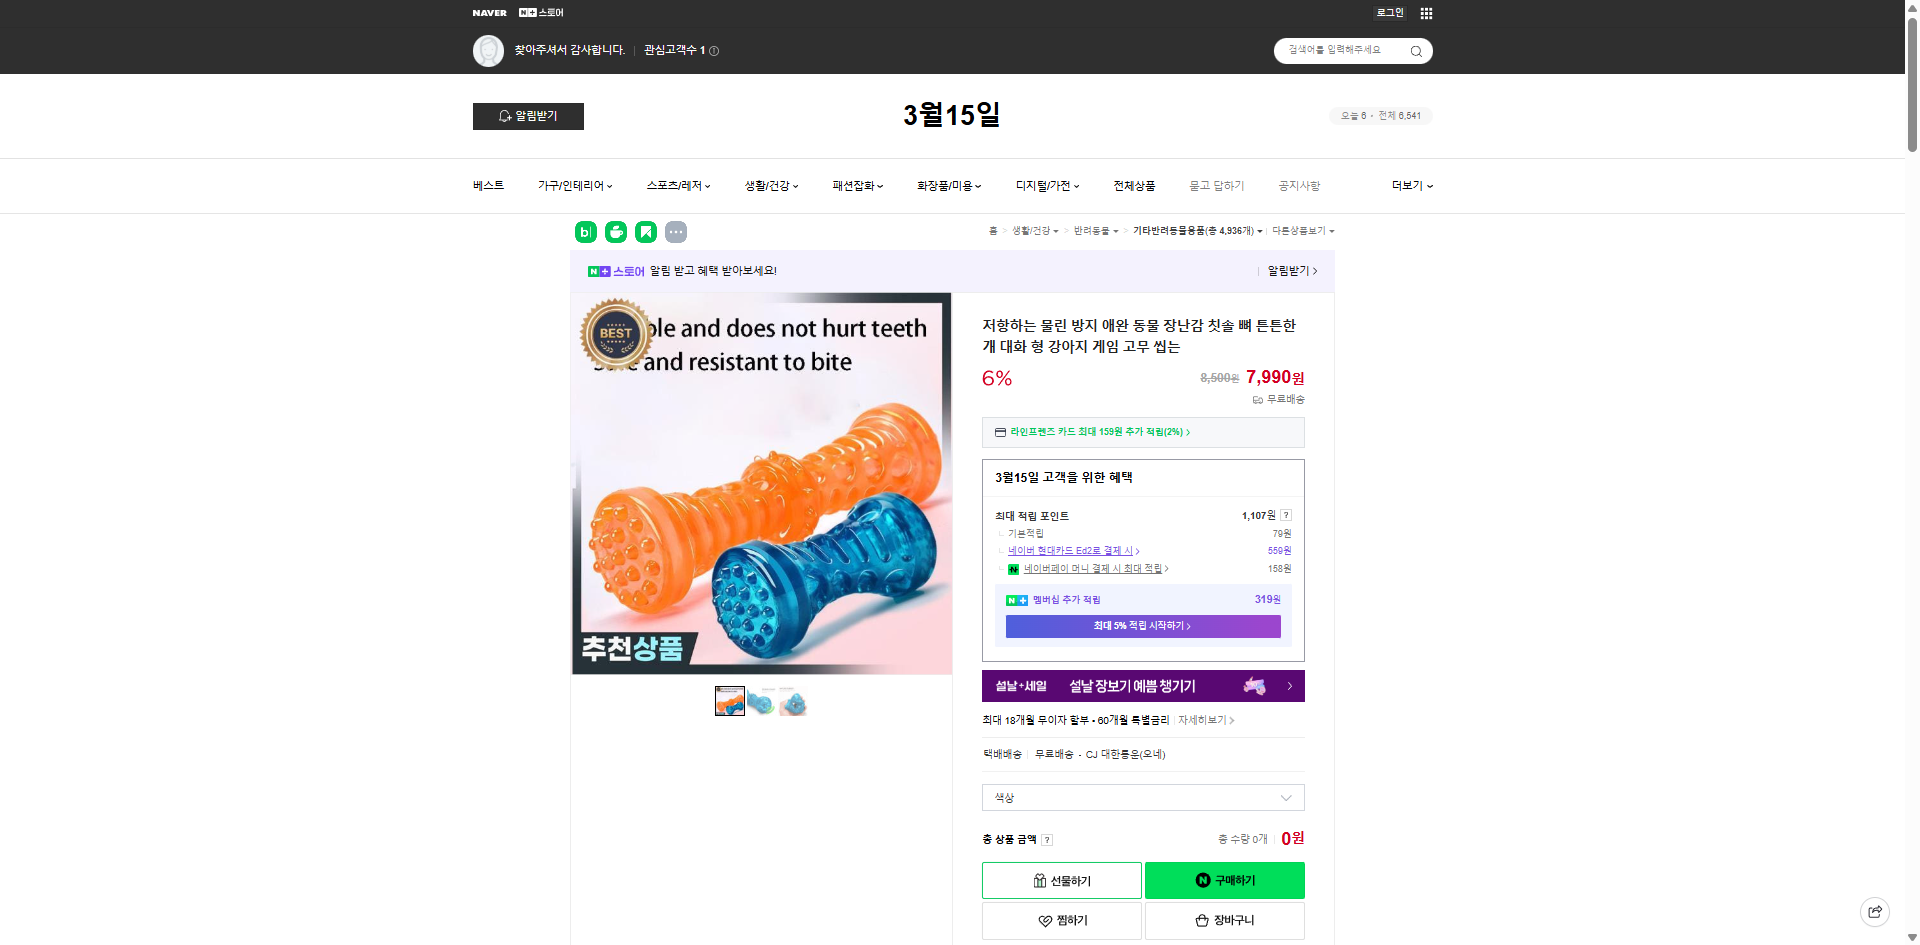Share product via the Naver Cafe icon
1920x945 pixels.
(616, 231)
